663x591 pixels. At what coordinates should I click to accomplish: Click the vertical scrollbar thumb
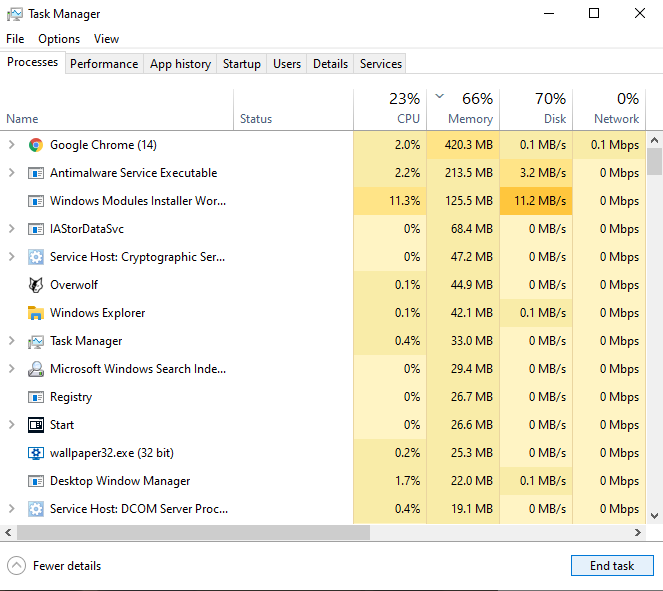[655, 161]
